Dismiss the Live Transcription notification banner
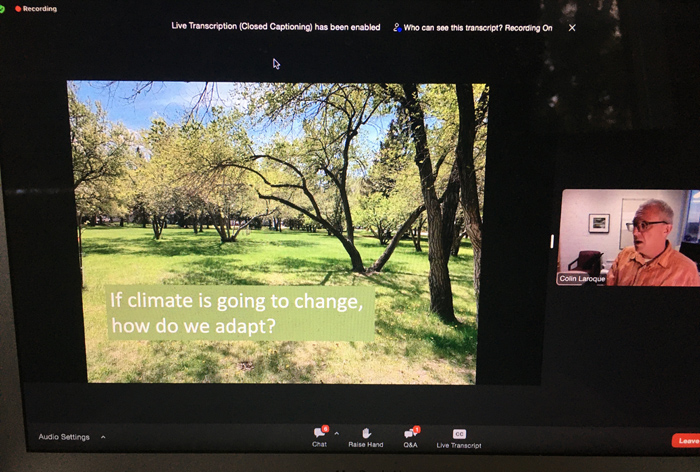The height and width of the screenshot is (472, 700). [572, 28]
